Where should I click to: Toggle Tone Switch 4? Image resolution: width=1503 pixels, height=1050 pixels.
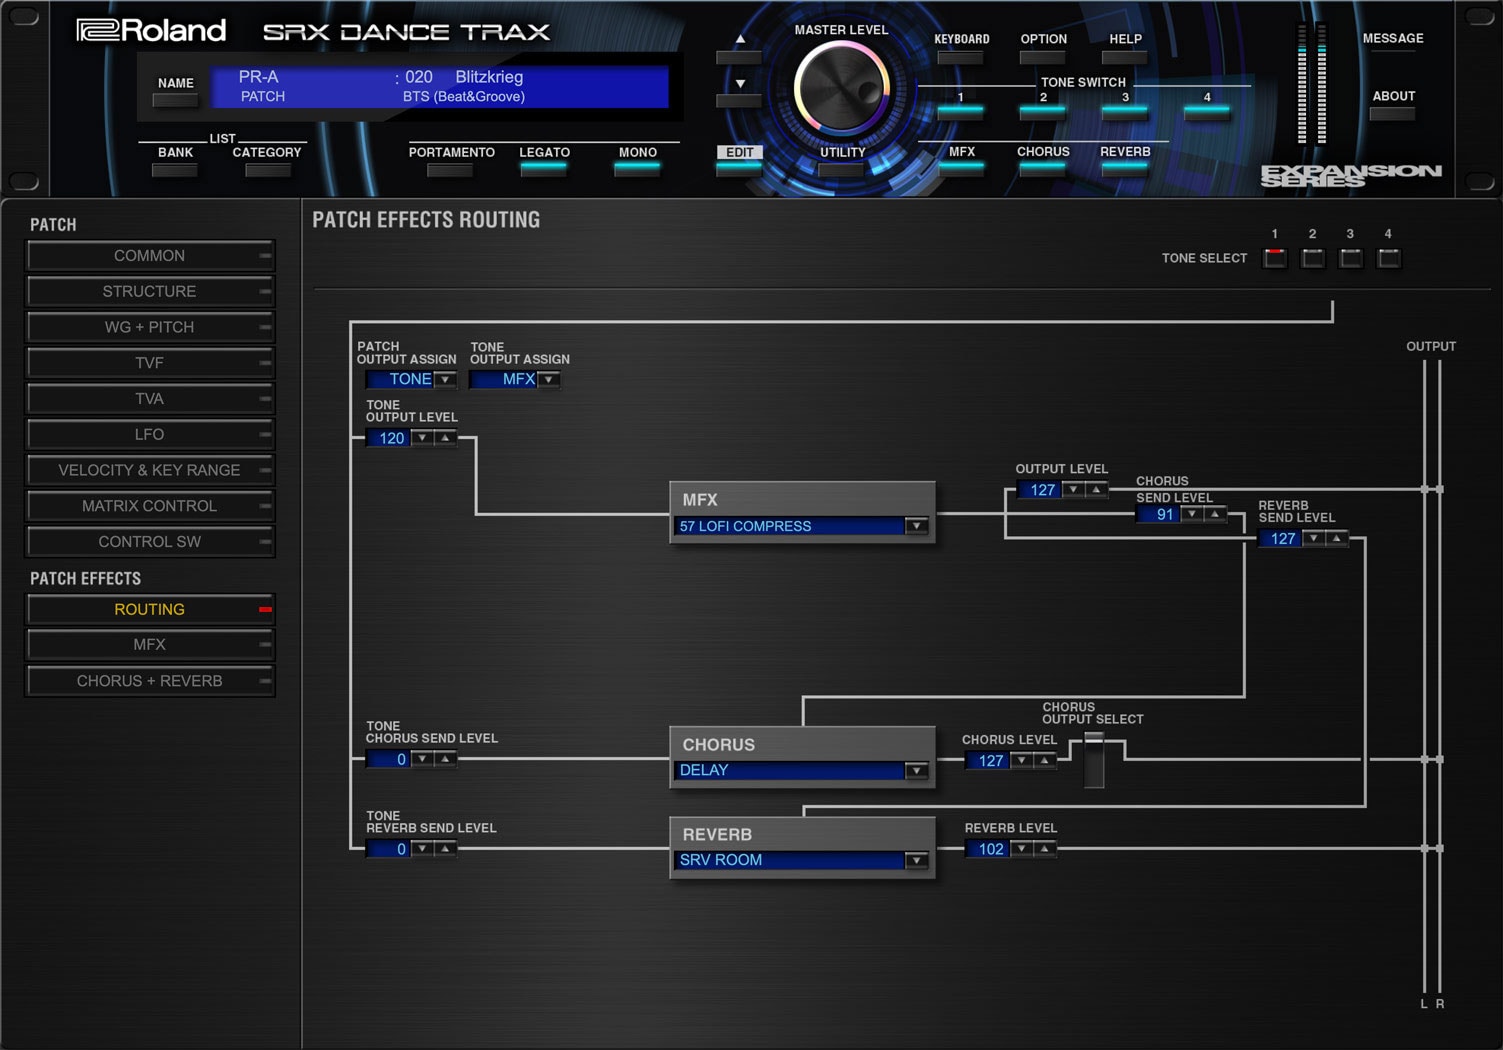(1207, 110)
